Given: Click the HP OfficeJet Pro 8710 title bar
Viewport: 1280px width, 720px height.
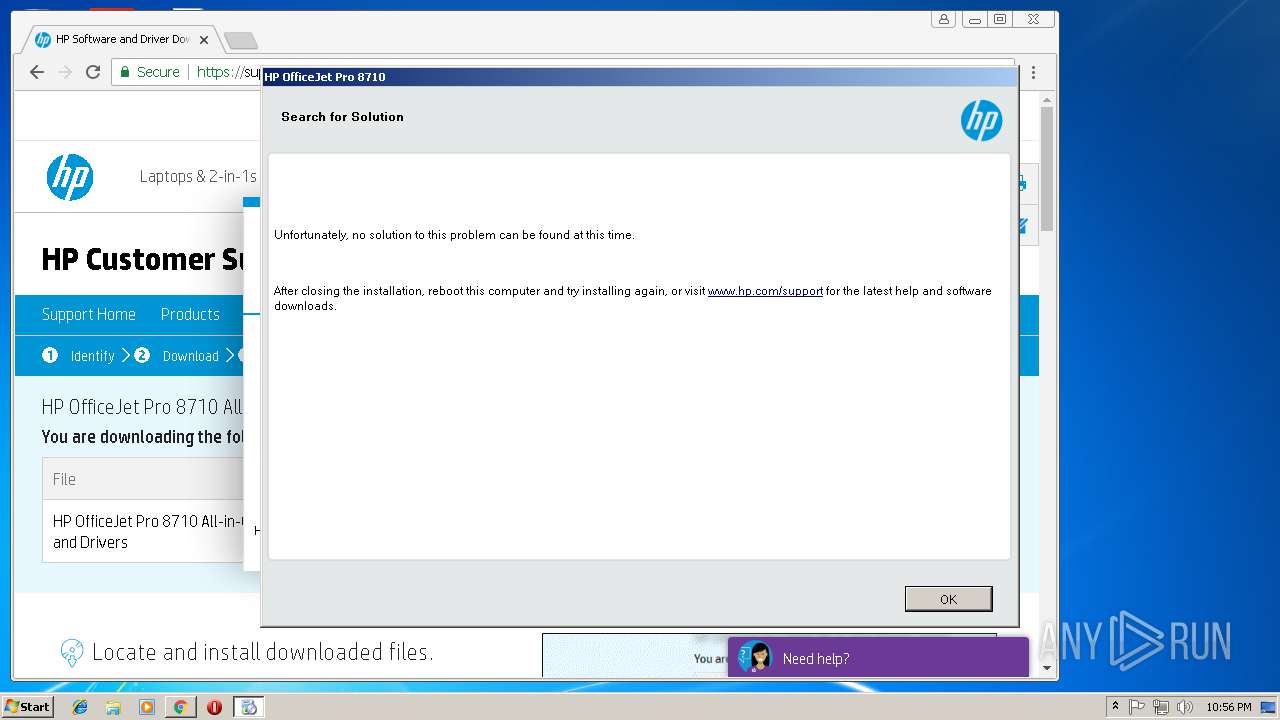Looking at the screenshot, I should coord(640,77).
